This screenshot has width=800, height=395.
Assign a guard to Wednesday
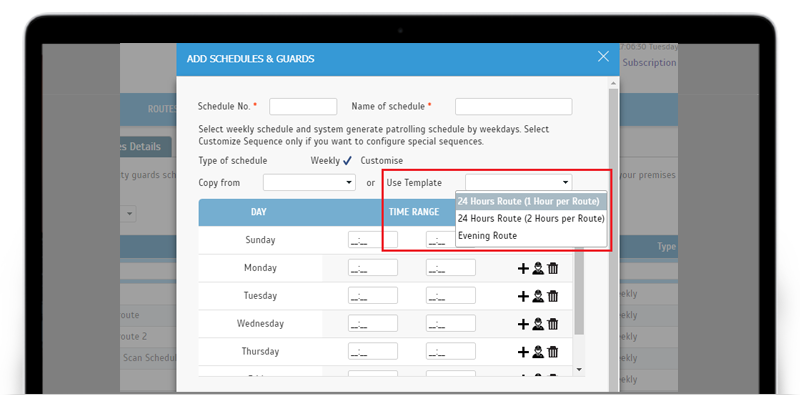pyautogui.click(x=538, y=324)
